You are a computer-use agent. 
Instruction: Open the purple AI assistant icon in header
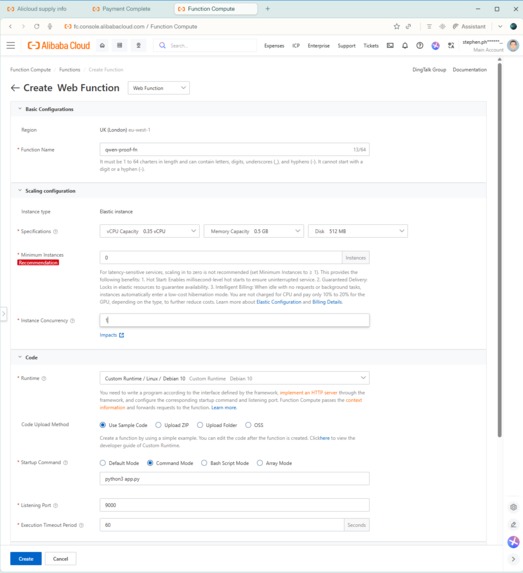[435, 46]
